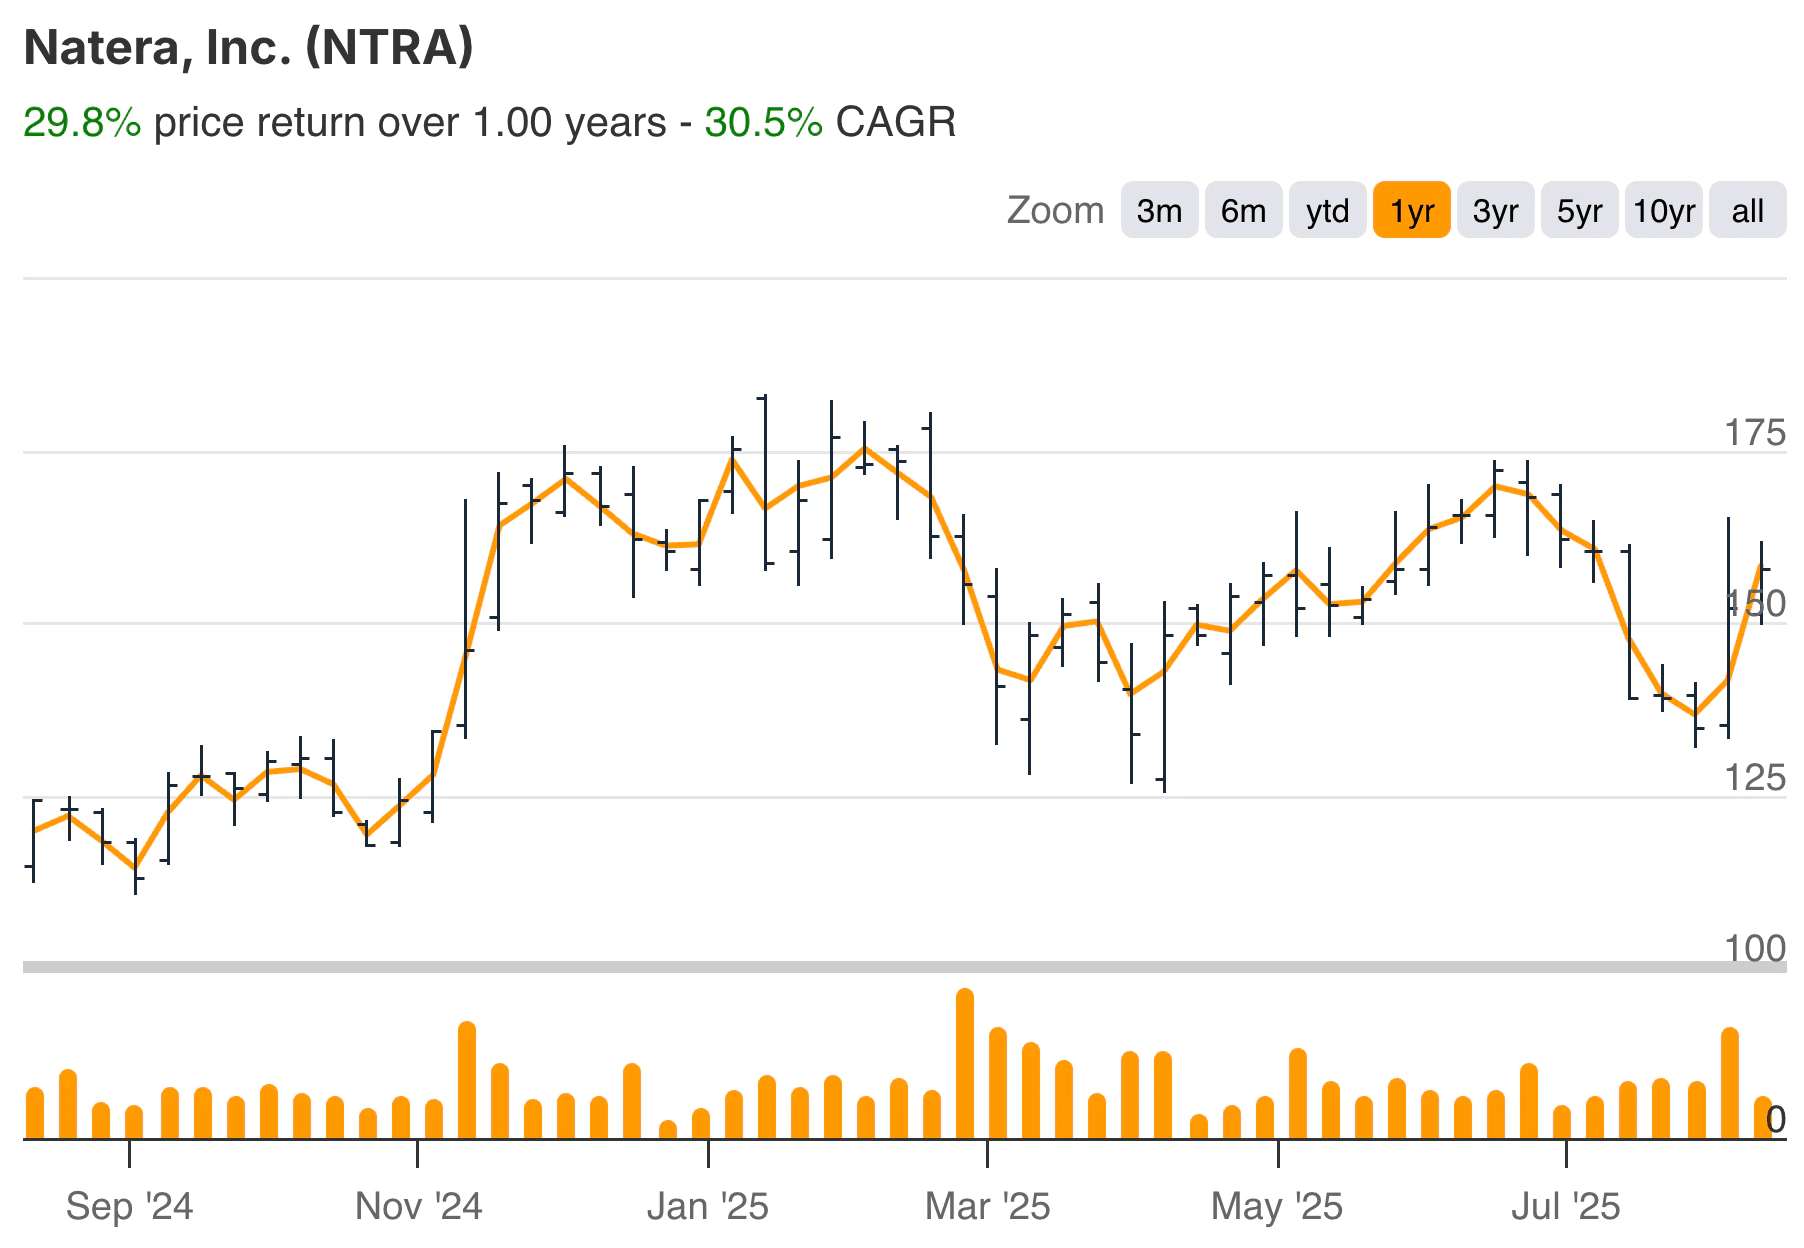Pick the 10yr zoom option

(1663, 210)
